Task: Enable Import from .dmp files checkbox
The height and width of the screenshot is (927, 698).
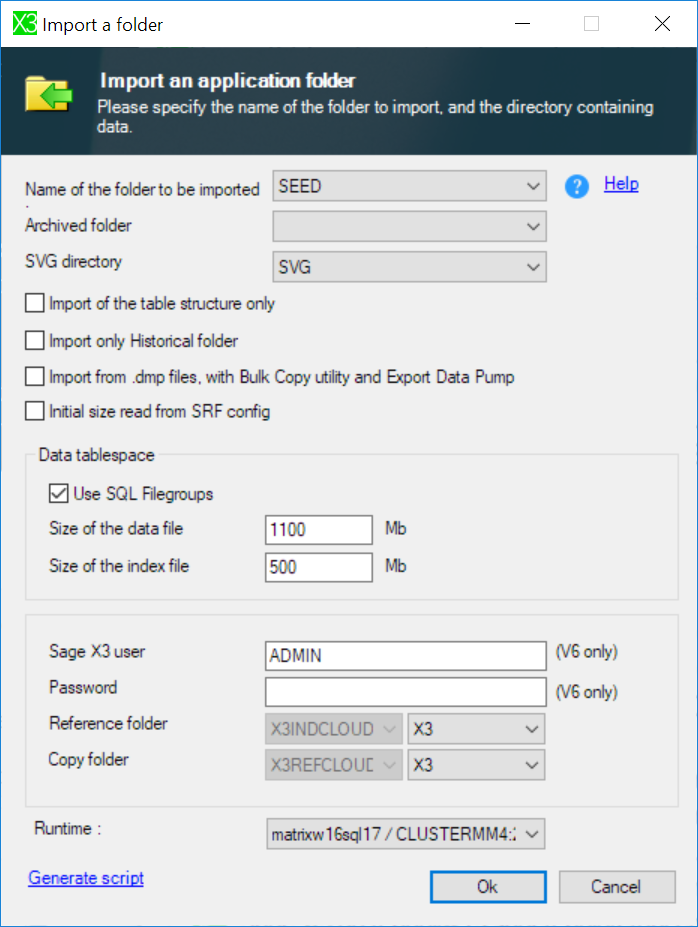Action: click(34, 377)
